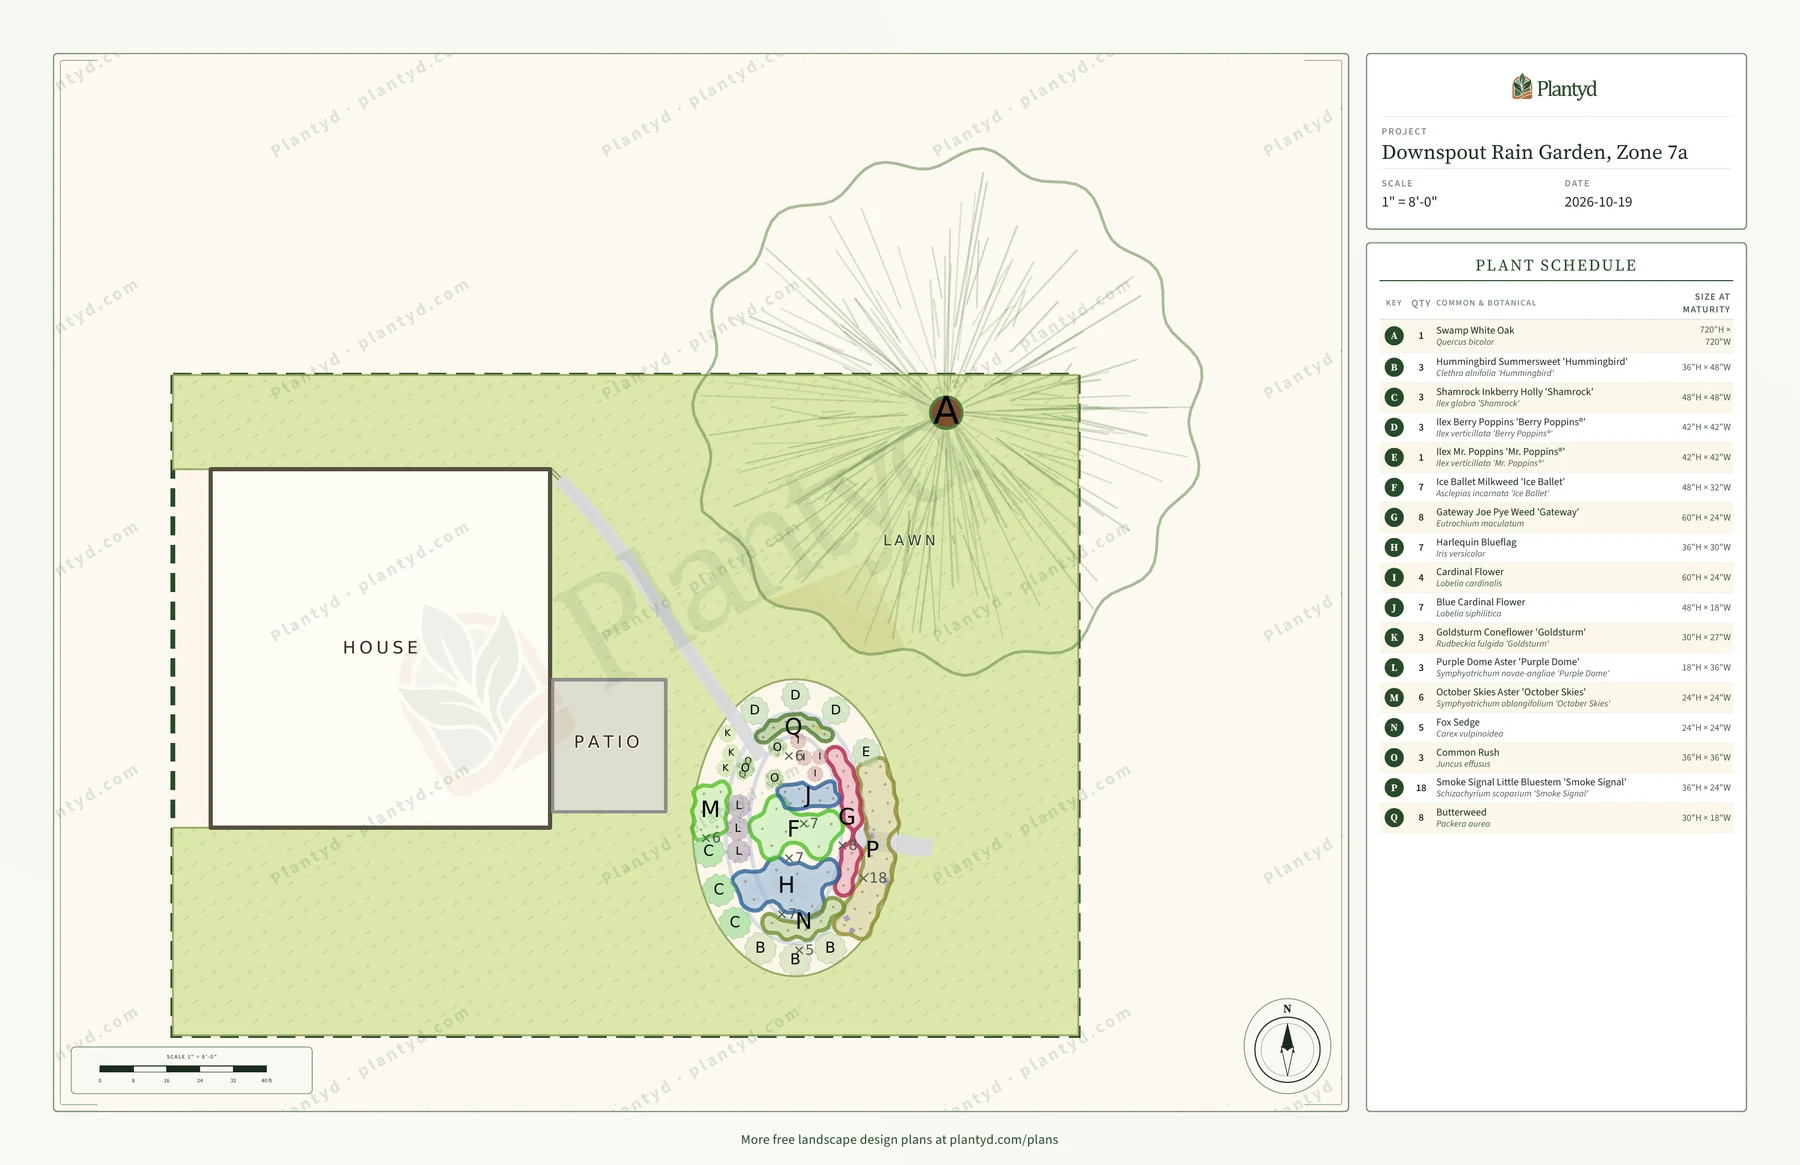Click the scale bar graphic

(x=183, y=1069)
